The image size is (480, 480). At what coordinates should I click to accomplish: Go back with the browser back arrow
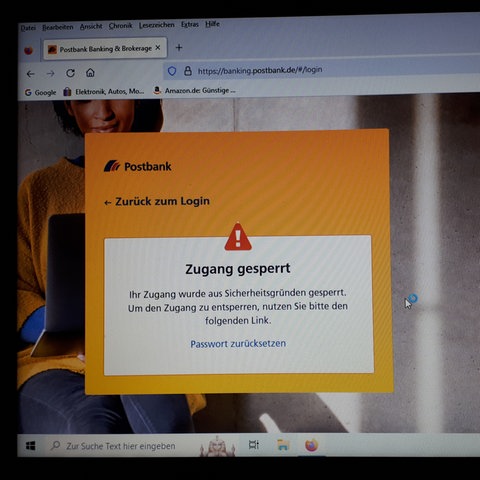click(31, 74)
